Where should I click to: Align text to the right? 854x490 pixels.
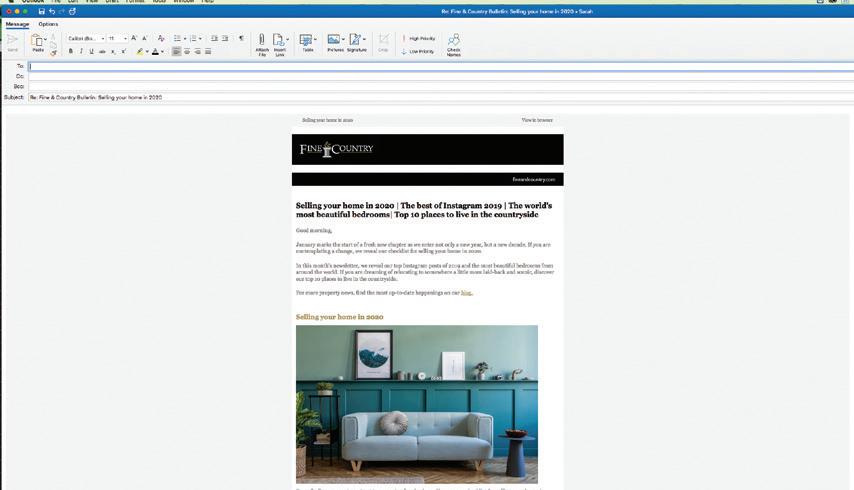(x=197, y=52)
